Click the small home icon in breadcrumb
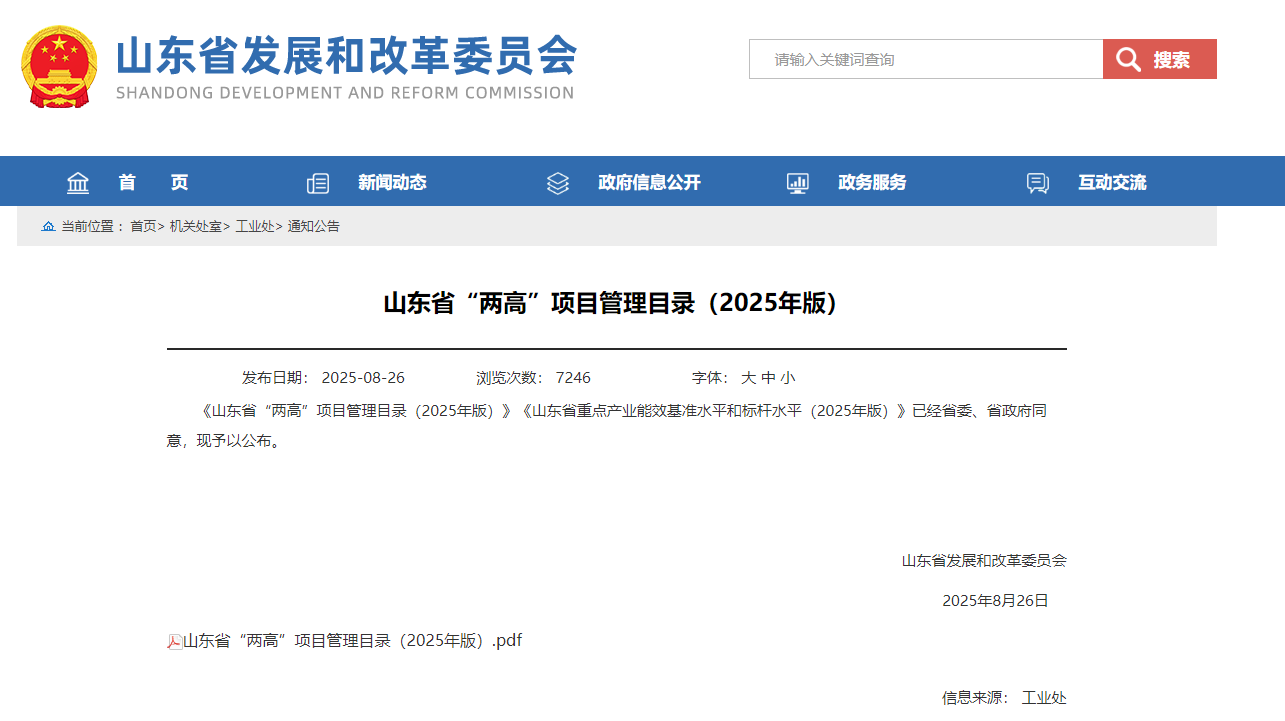This screenshot has width=1285, height=721. (x=48, y=227)
